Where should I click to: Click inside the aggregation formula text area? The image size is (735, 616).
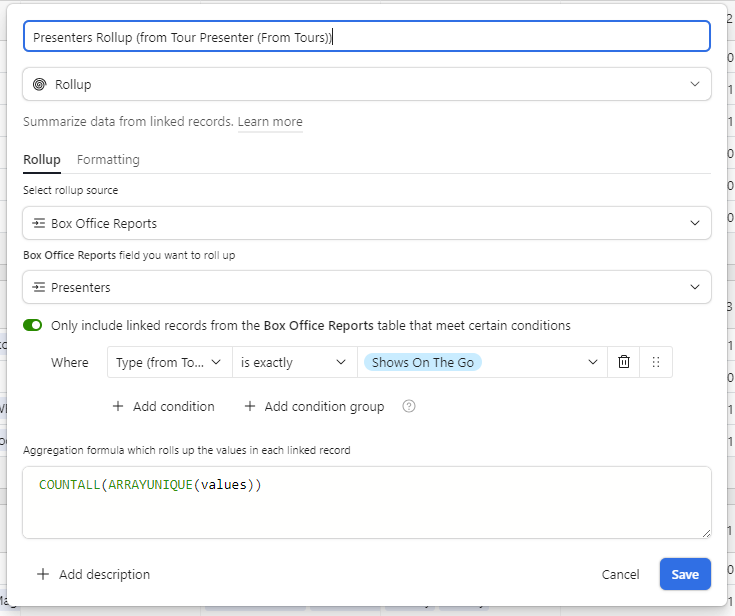coord(367,503)
